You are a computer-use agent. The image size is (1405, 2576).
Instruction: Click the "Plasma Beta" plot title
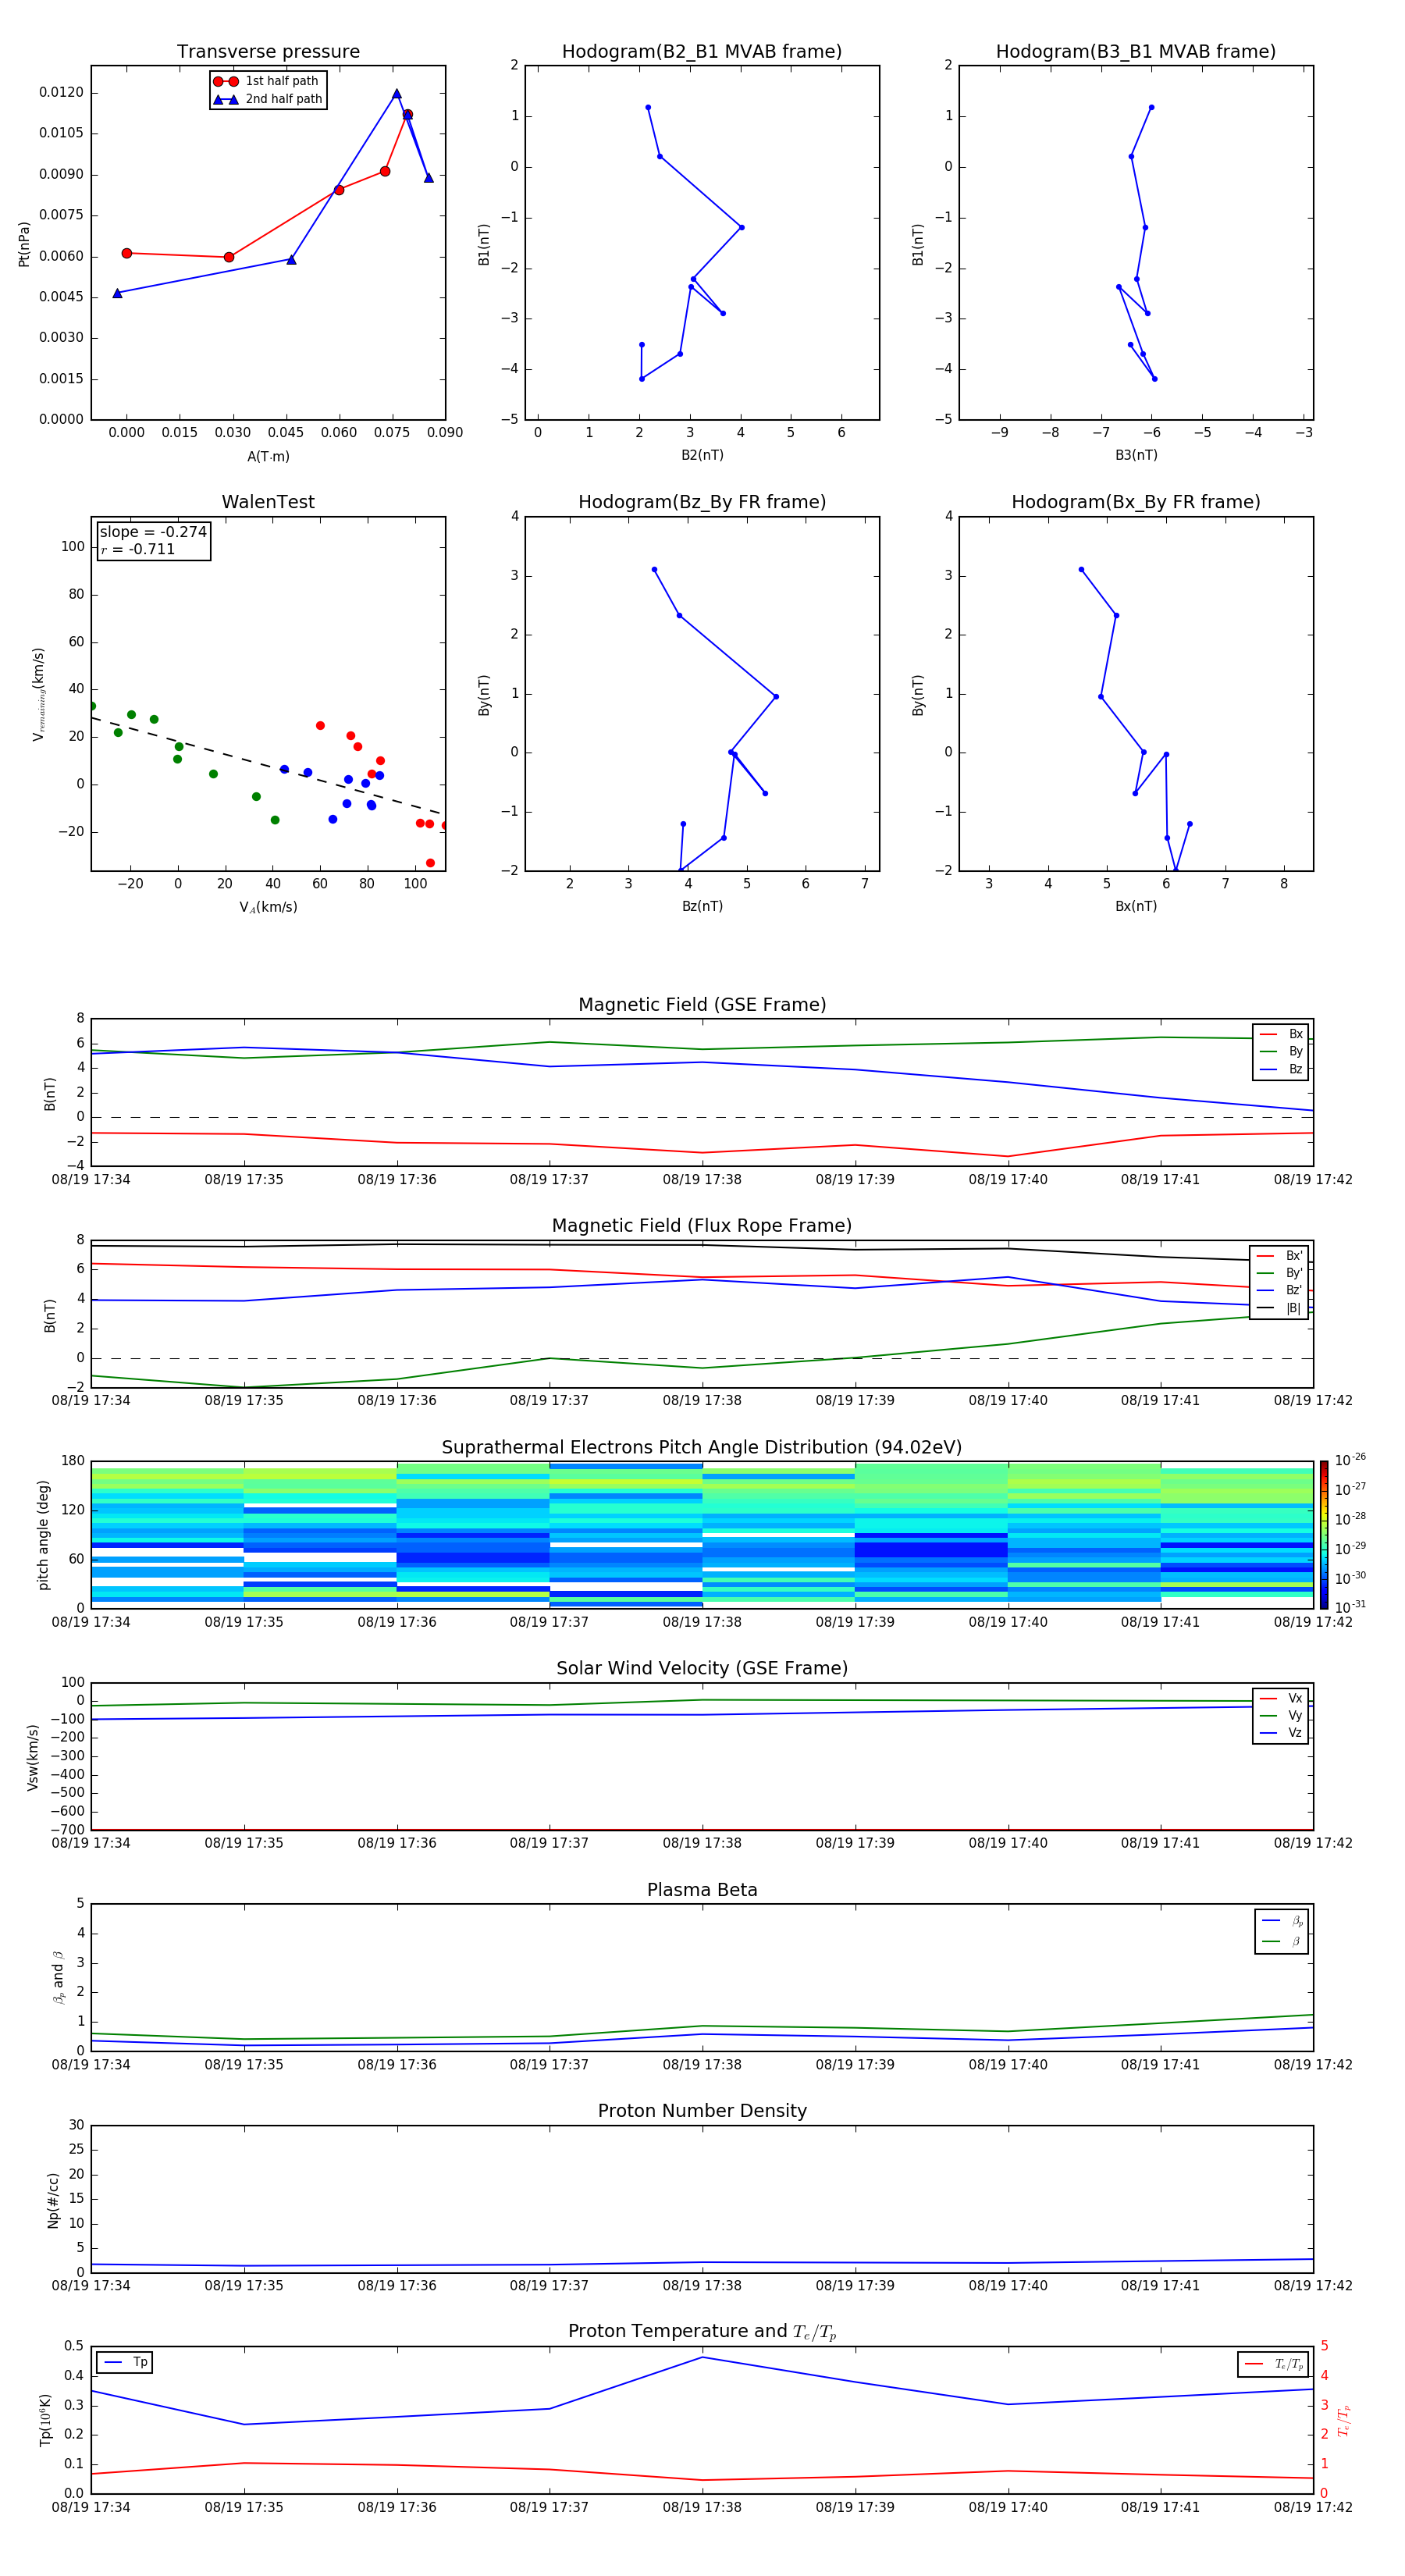702,1890
